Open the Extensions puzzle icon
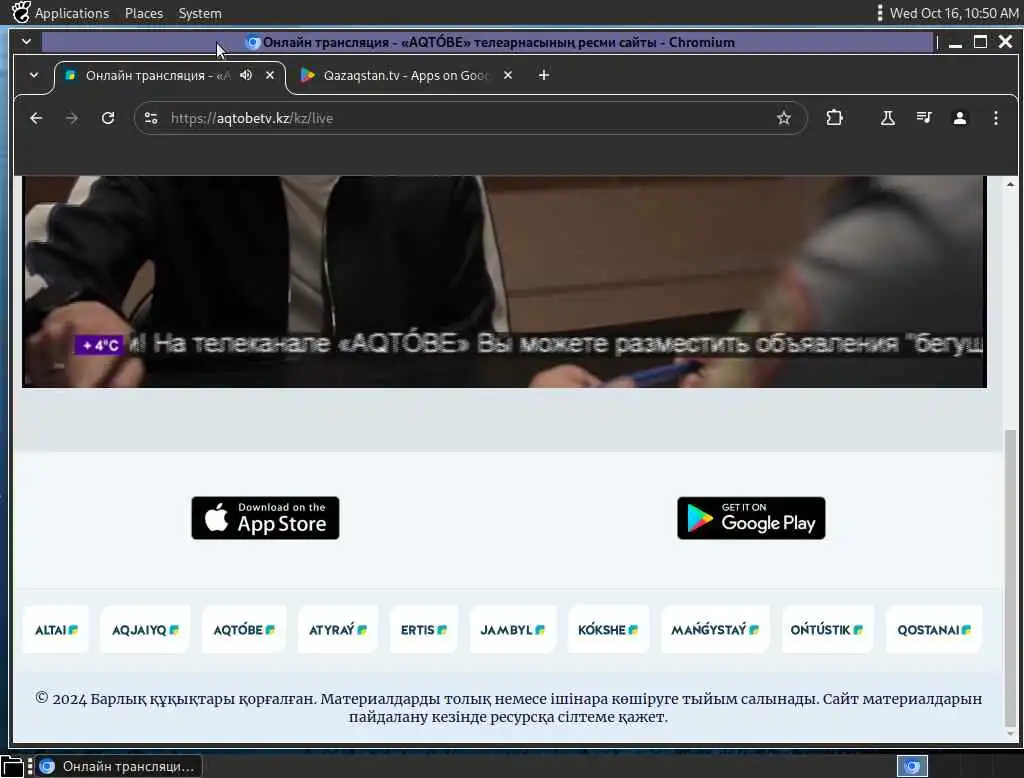 [x=834, y=118]
